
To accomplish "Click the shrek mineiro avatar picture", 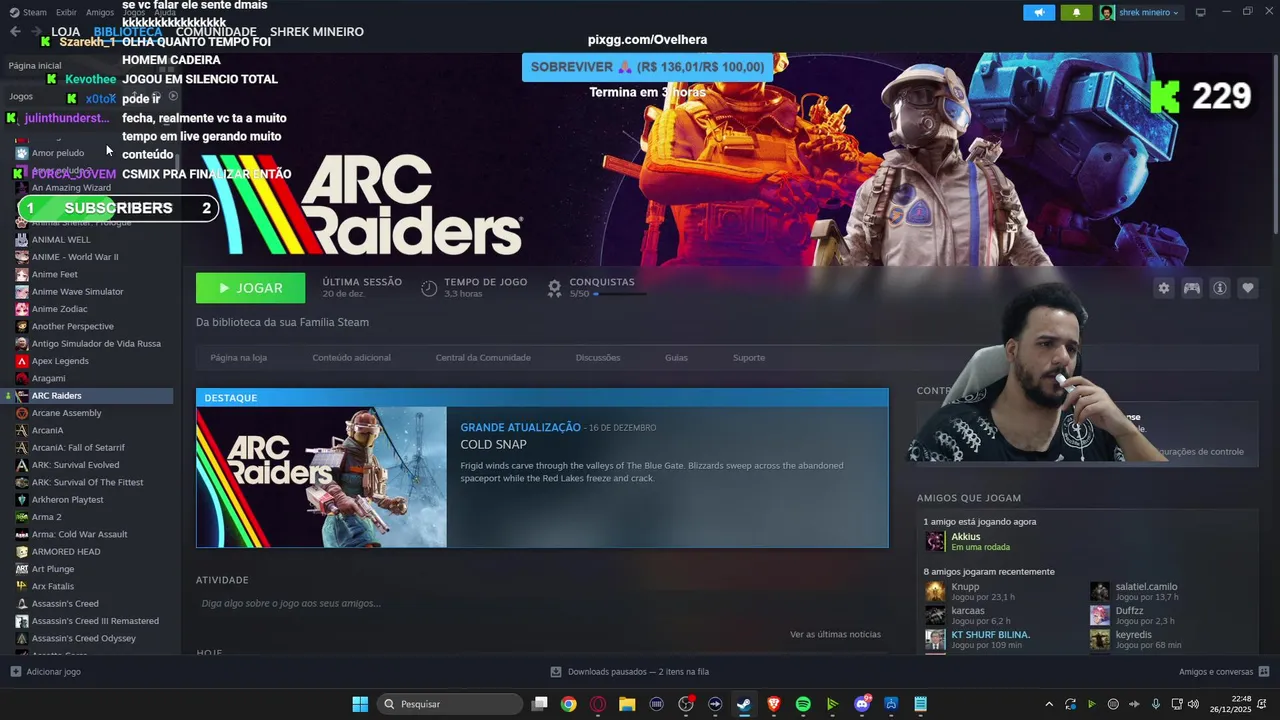I will tap(1107, 12).
